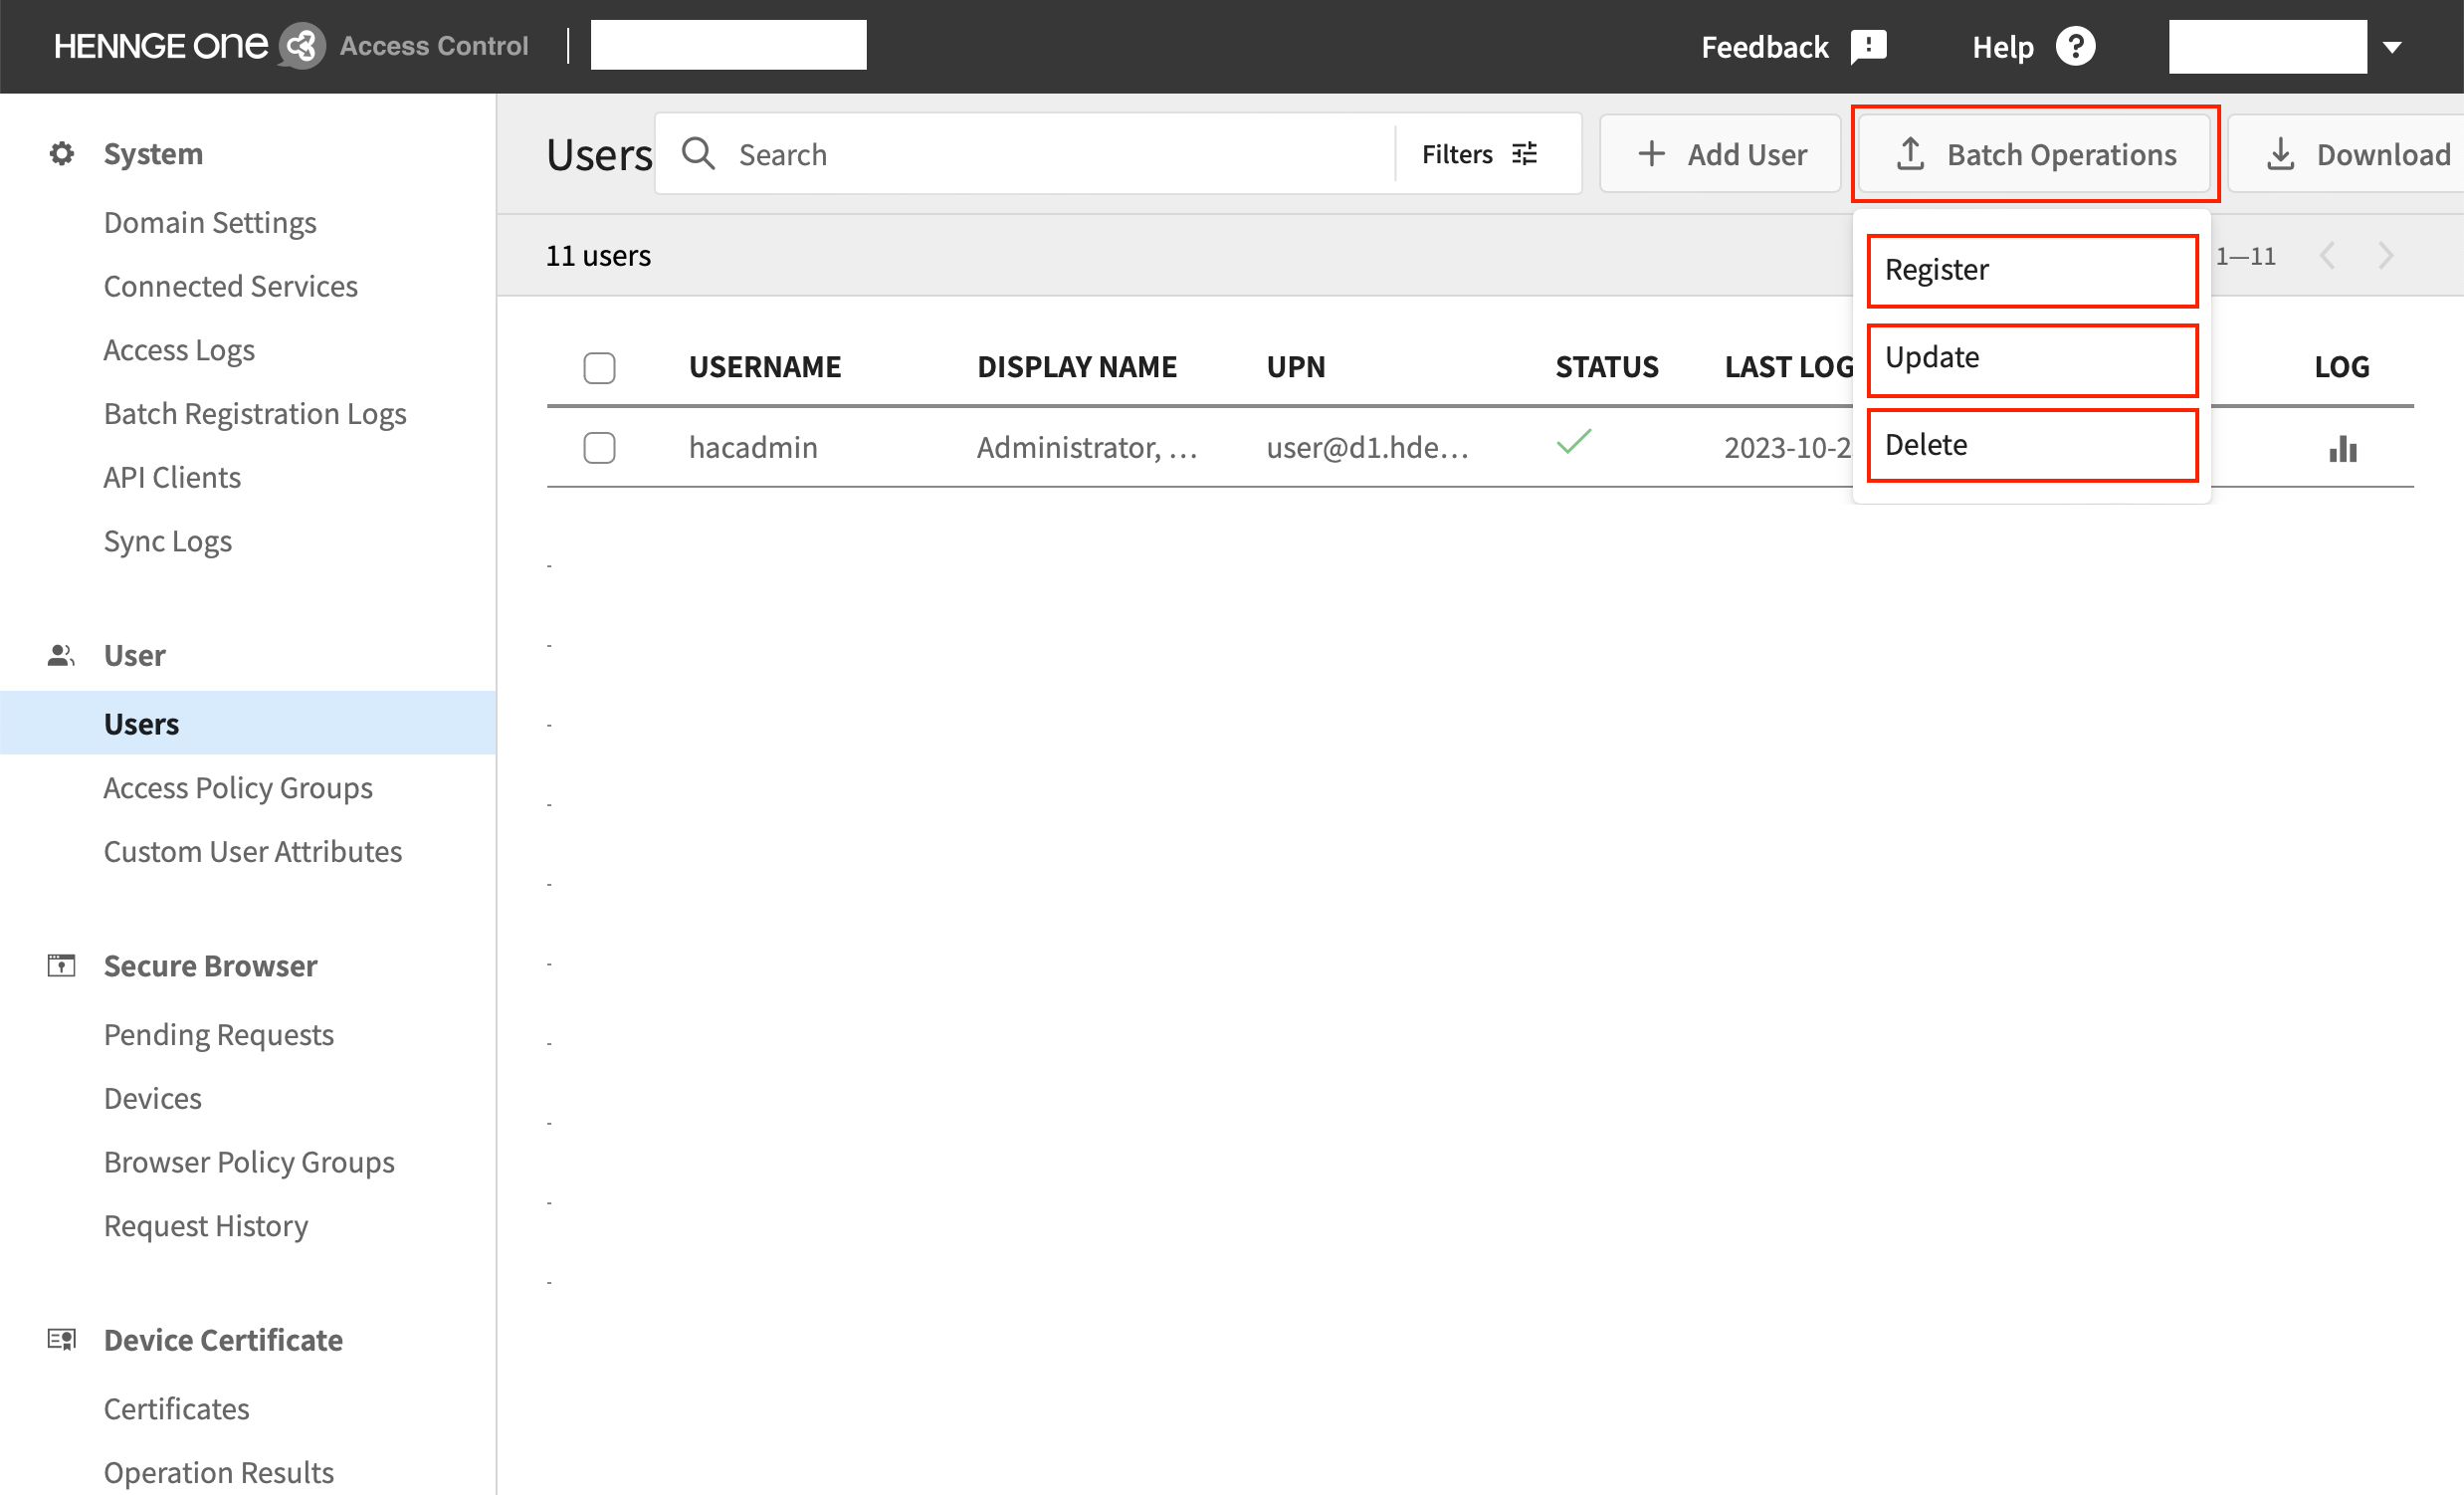Click the System gear icon
This screenshot has height=1495, width=2464.
[x=62, y=153]
